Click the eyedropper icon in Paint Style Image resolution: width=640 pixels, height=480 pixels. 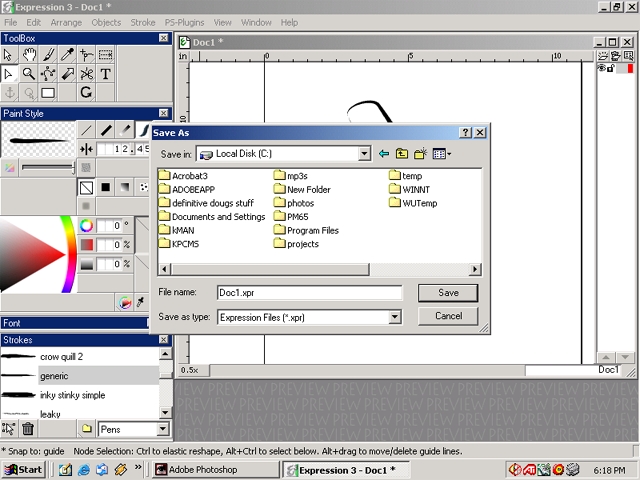tap(140, 302)
